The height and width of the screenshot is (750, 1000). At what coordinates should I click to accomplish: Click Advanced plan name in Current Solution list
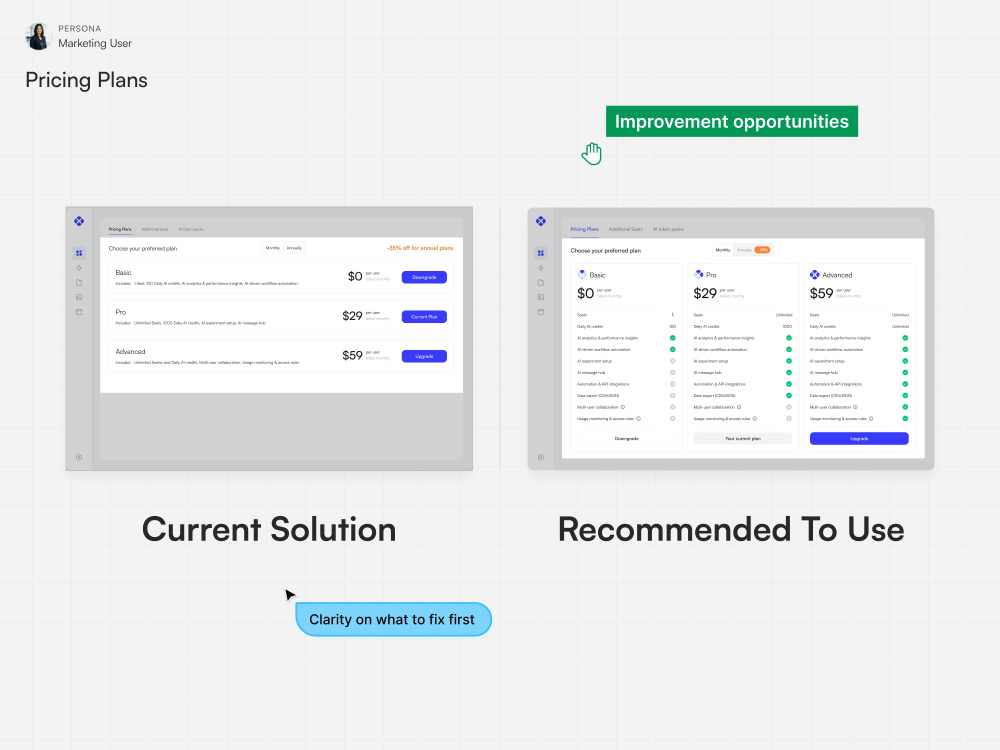(130, 351)
